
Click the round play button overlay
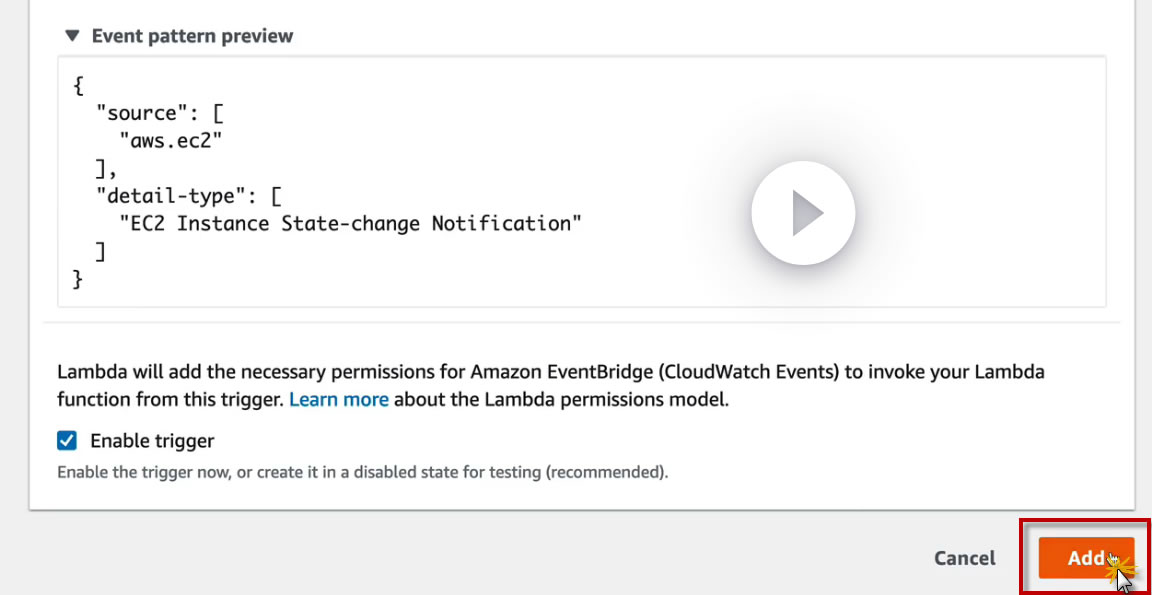[803, 213]
